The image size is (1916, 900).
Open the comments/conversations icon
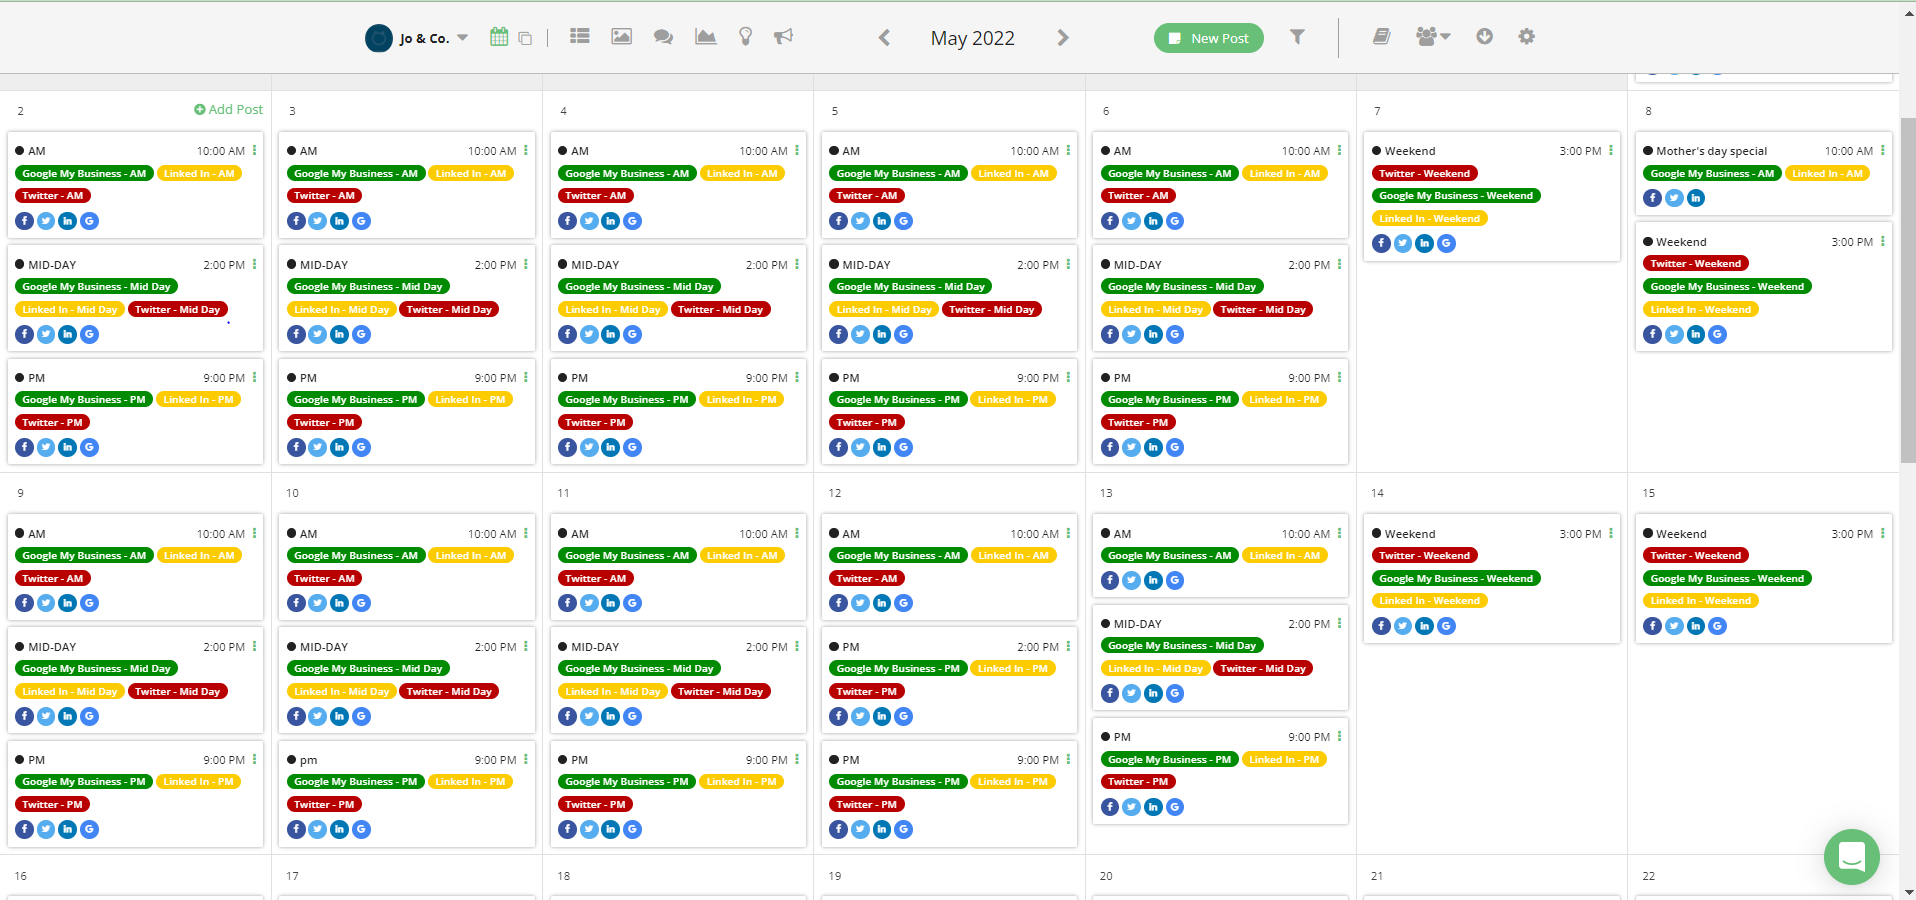[x=663, y=37]
